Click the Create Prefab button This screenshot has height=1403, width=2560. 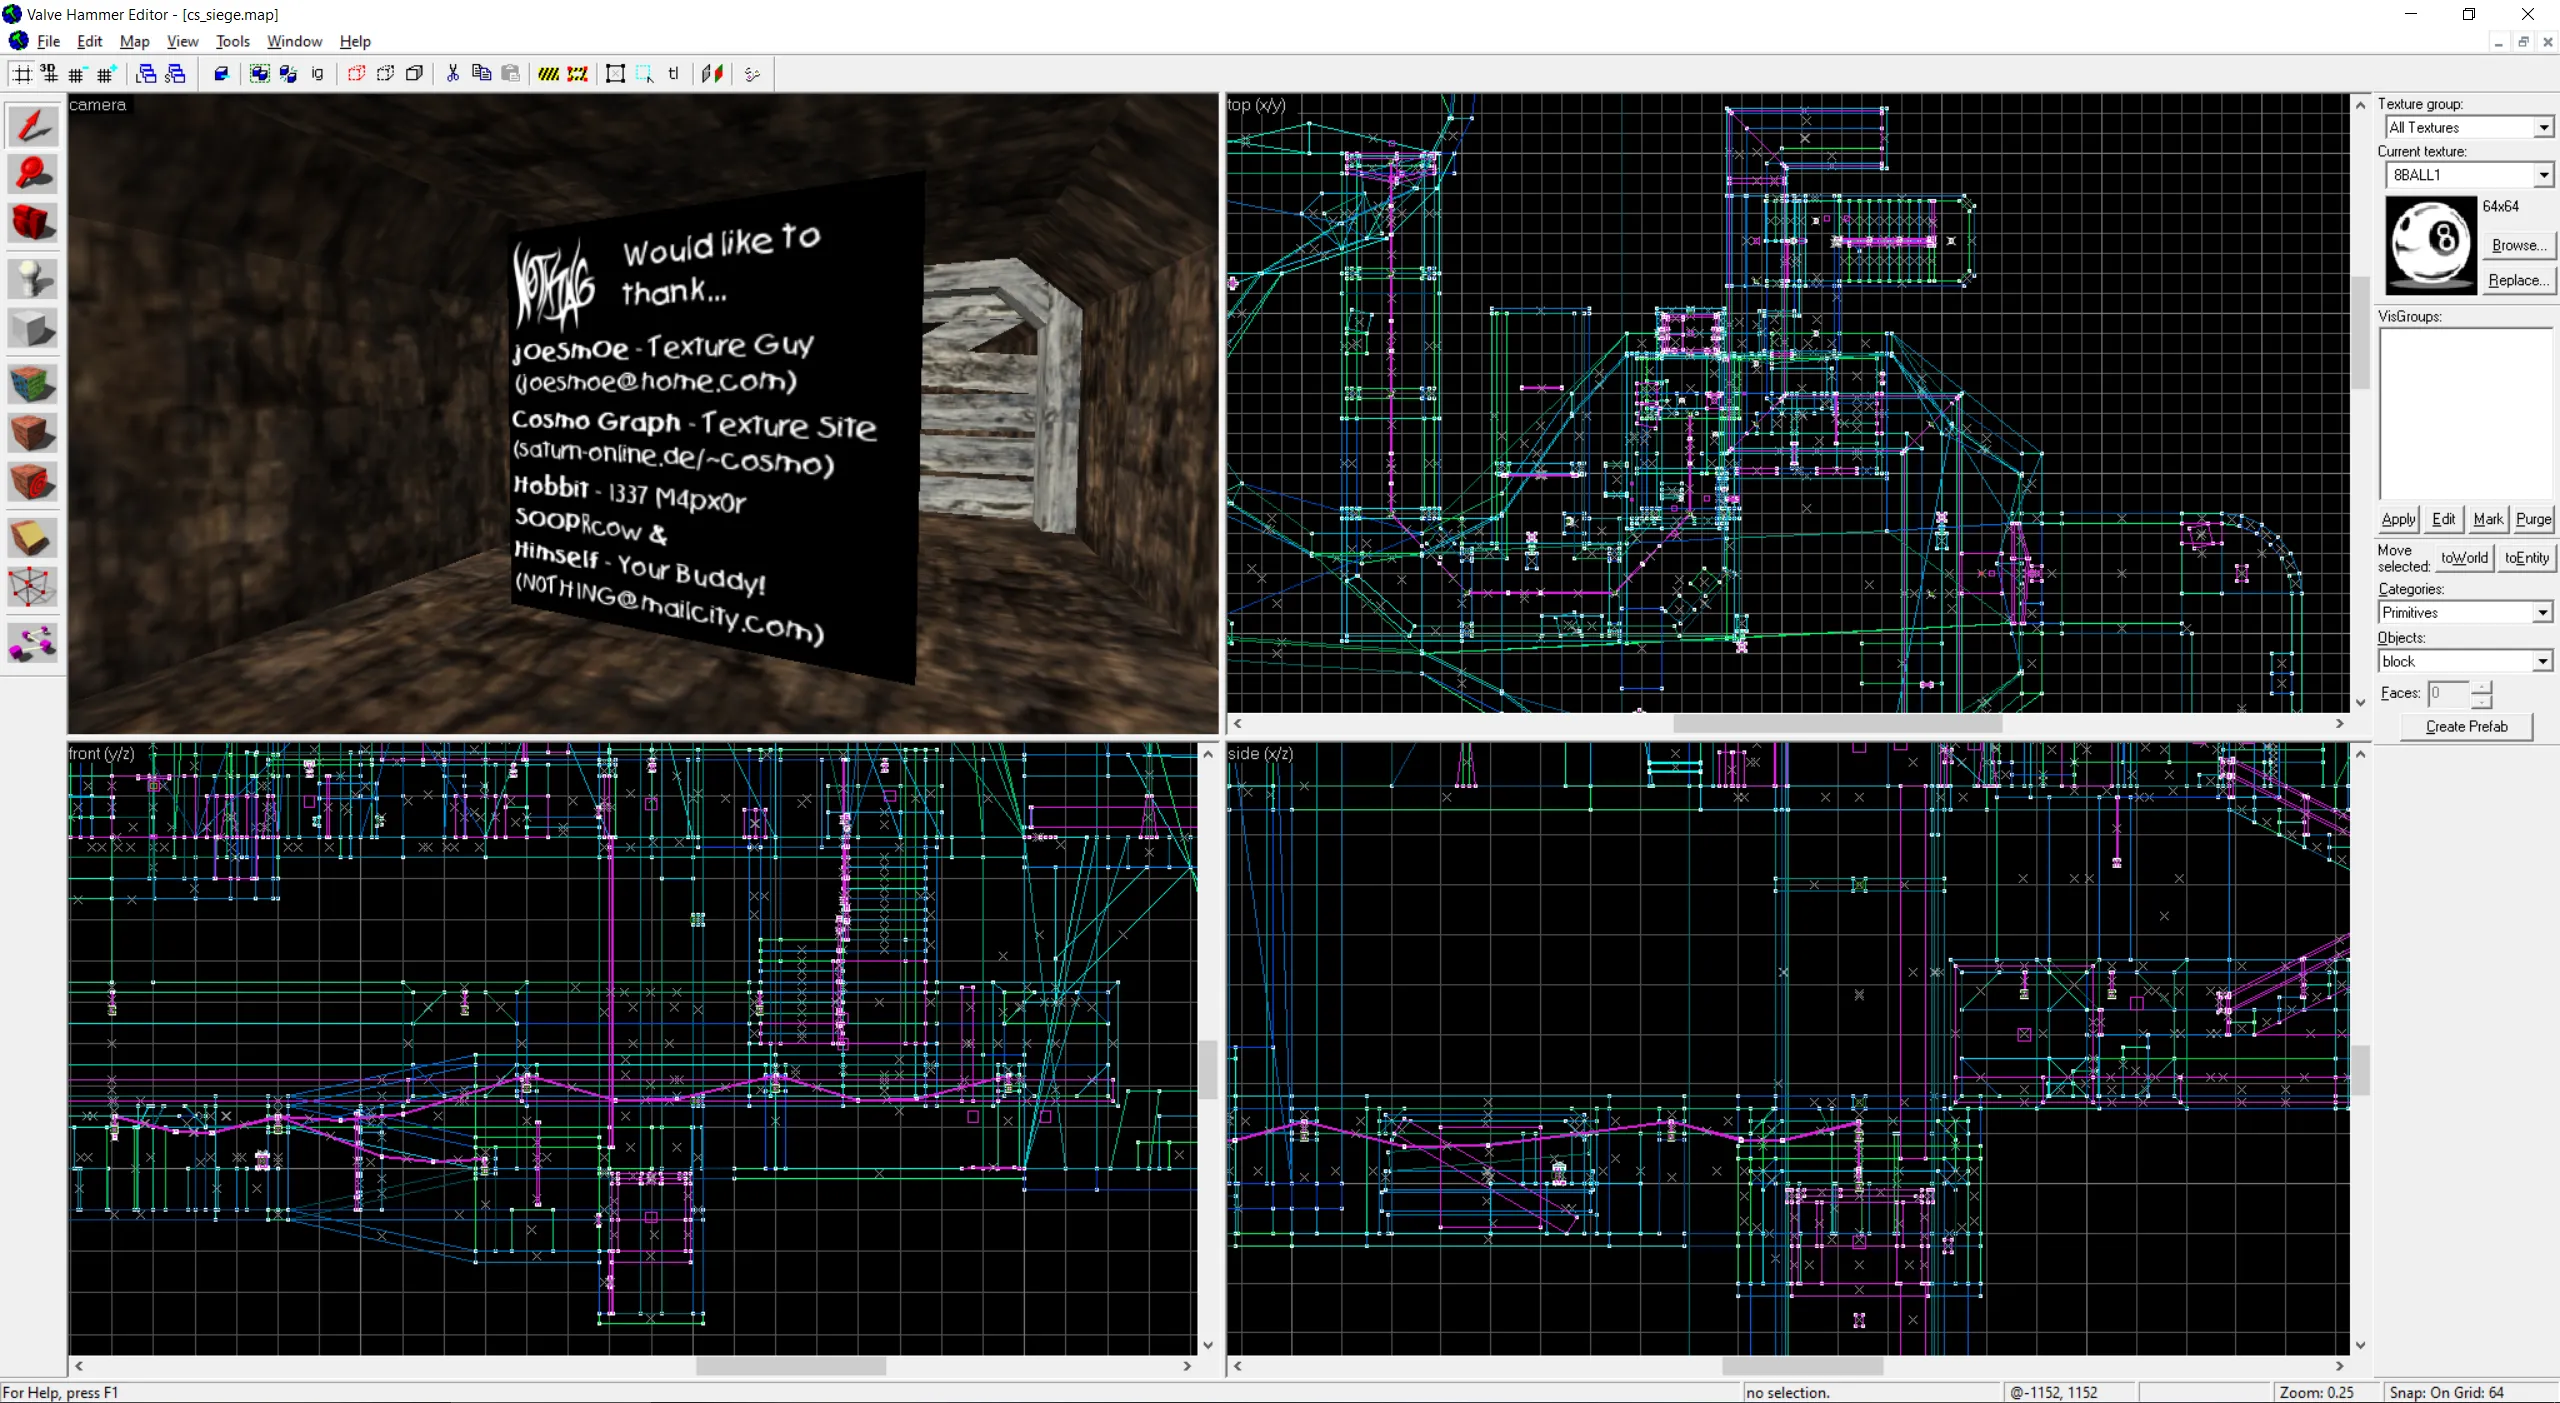pos(2466,727)
